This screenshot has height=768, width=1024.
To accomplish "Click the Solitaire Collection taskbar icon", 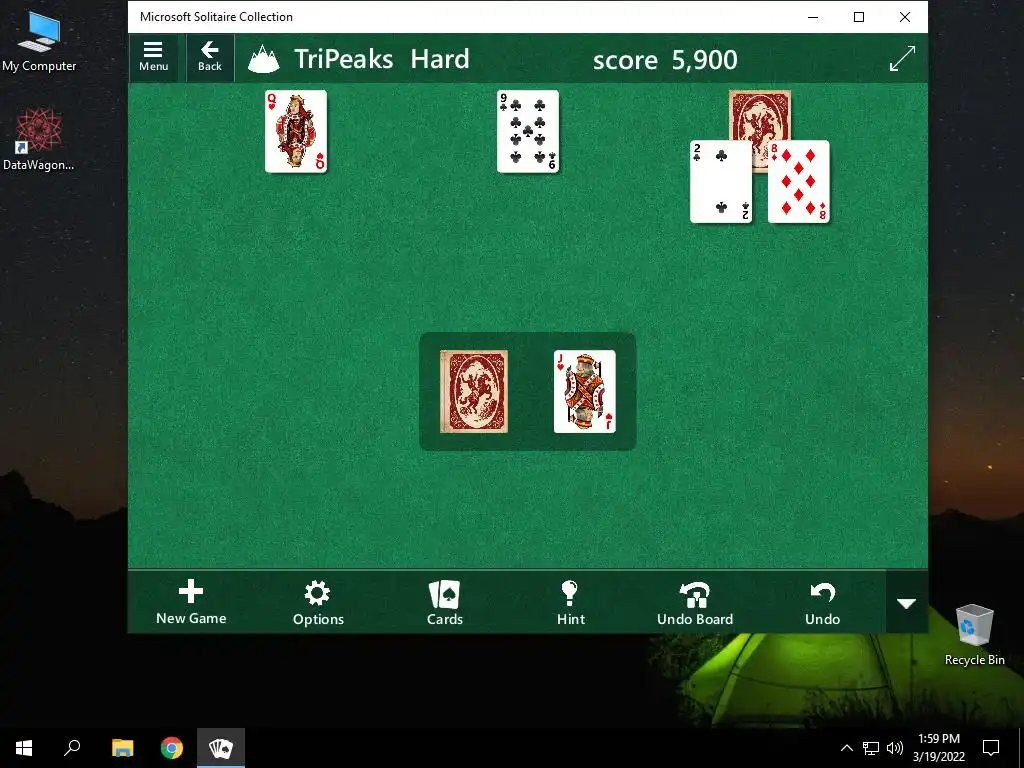I will point(221,748).
